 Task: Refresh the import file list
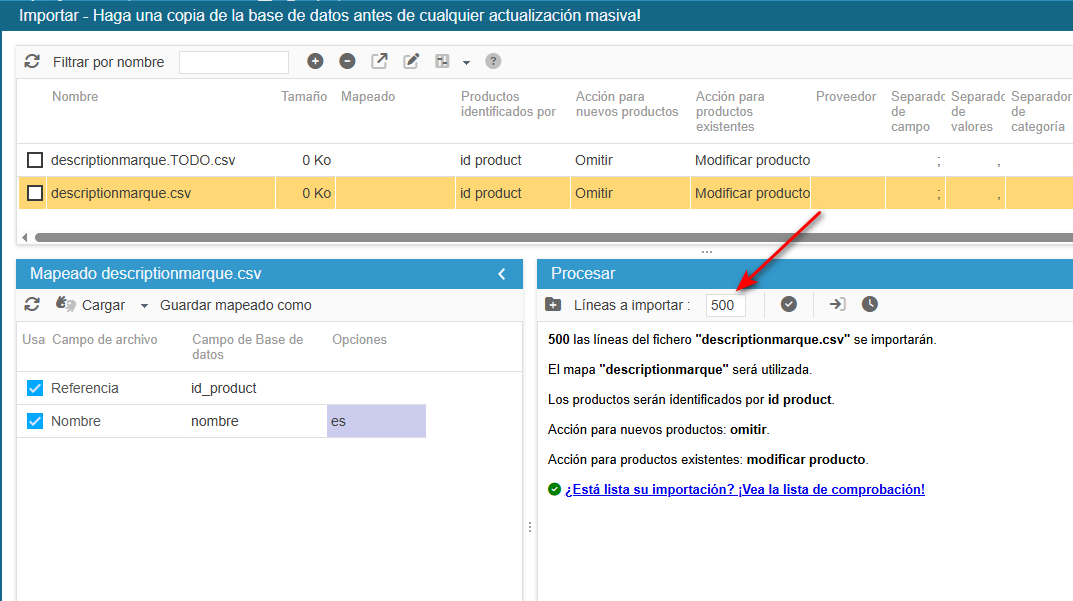32,62
